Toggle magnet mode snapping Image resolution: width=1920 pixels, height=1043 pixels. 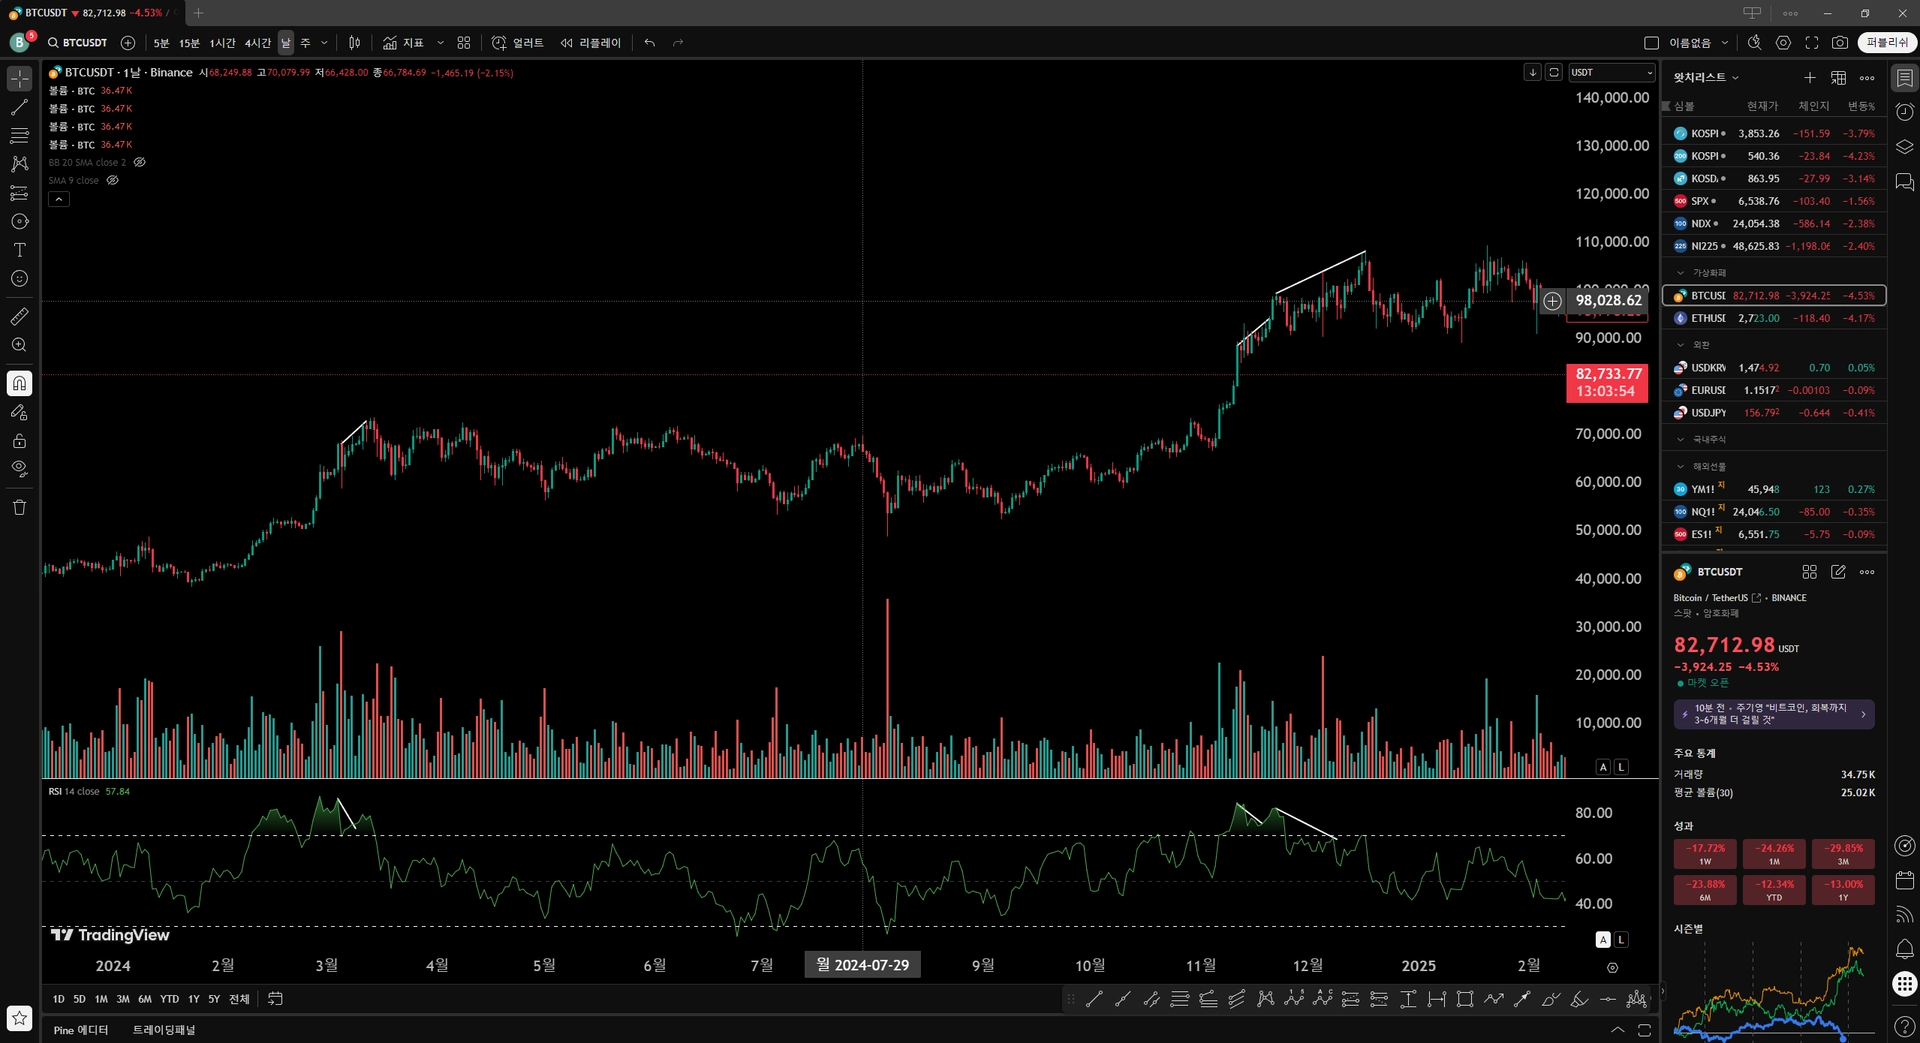(19, 383)
